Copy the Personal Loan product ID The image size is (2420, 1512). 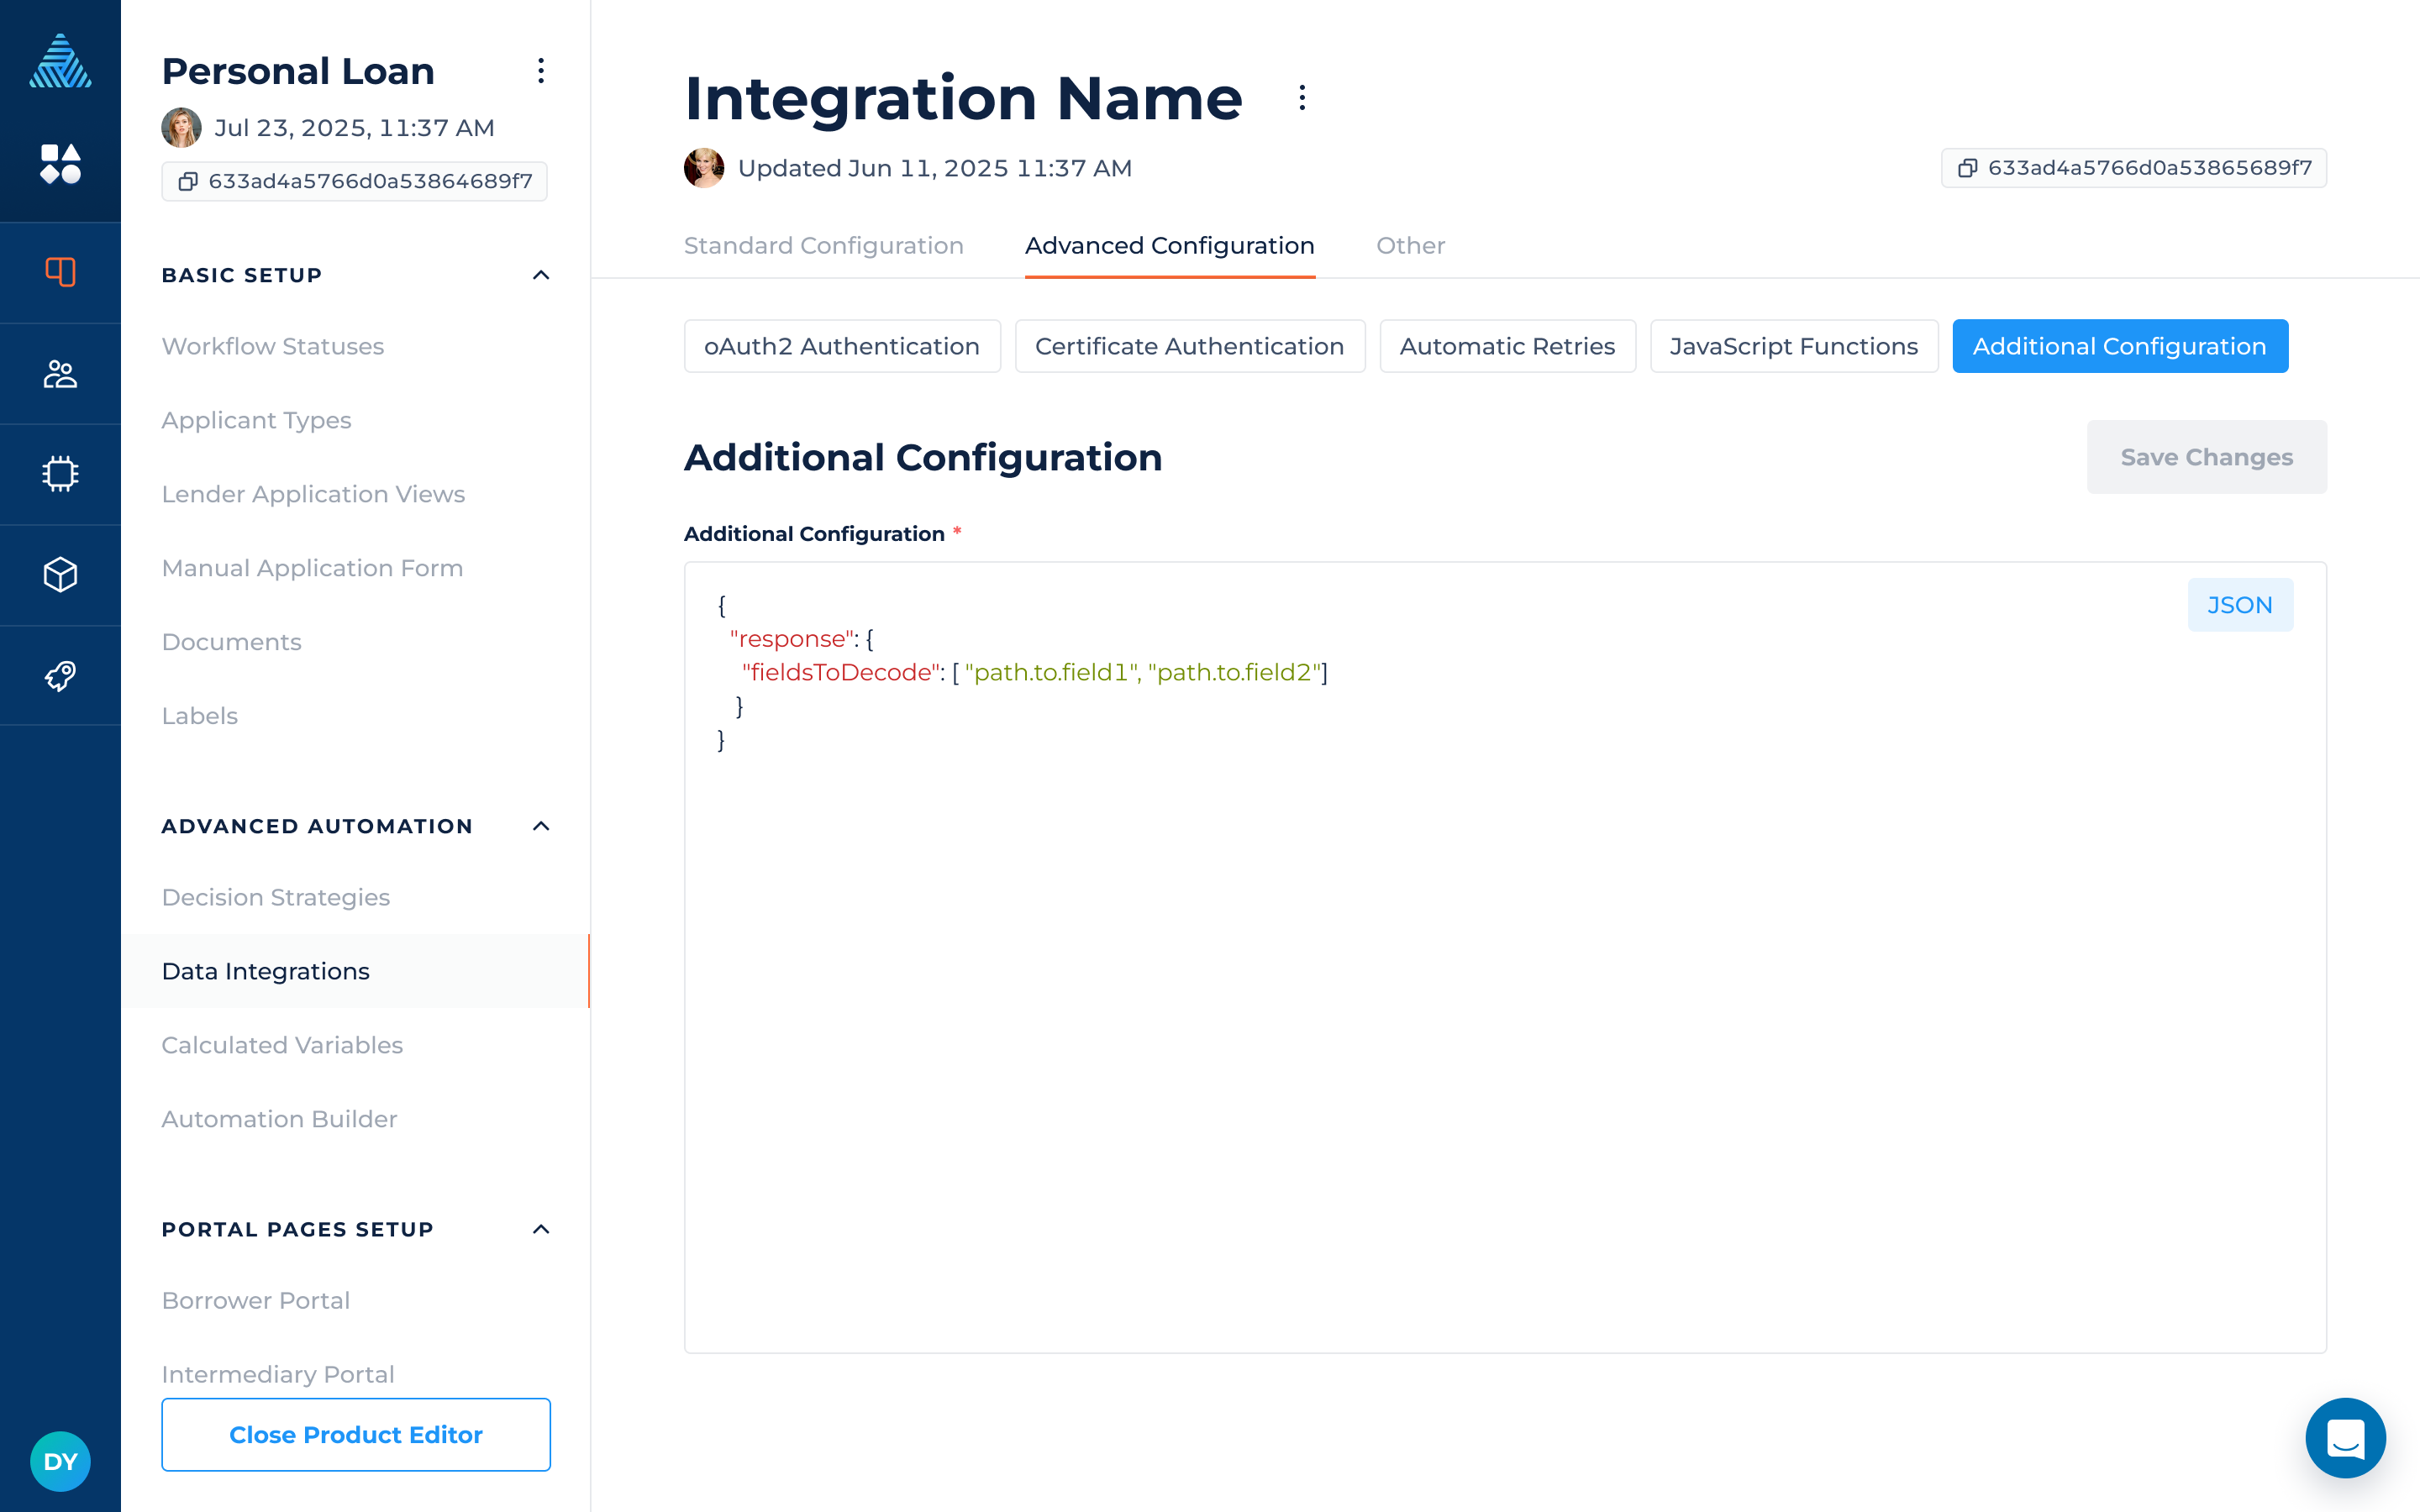click(187, 181)
